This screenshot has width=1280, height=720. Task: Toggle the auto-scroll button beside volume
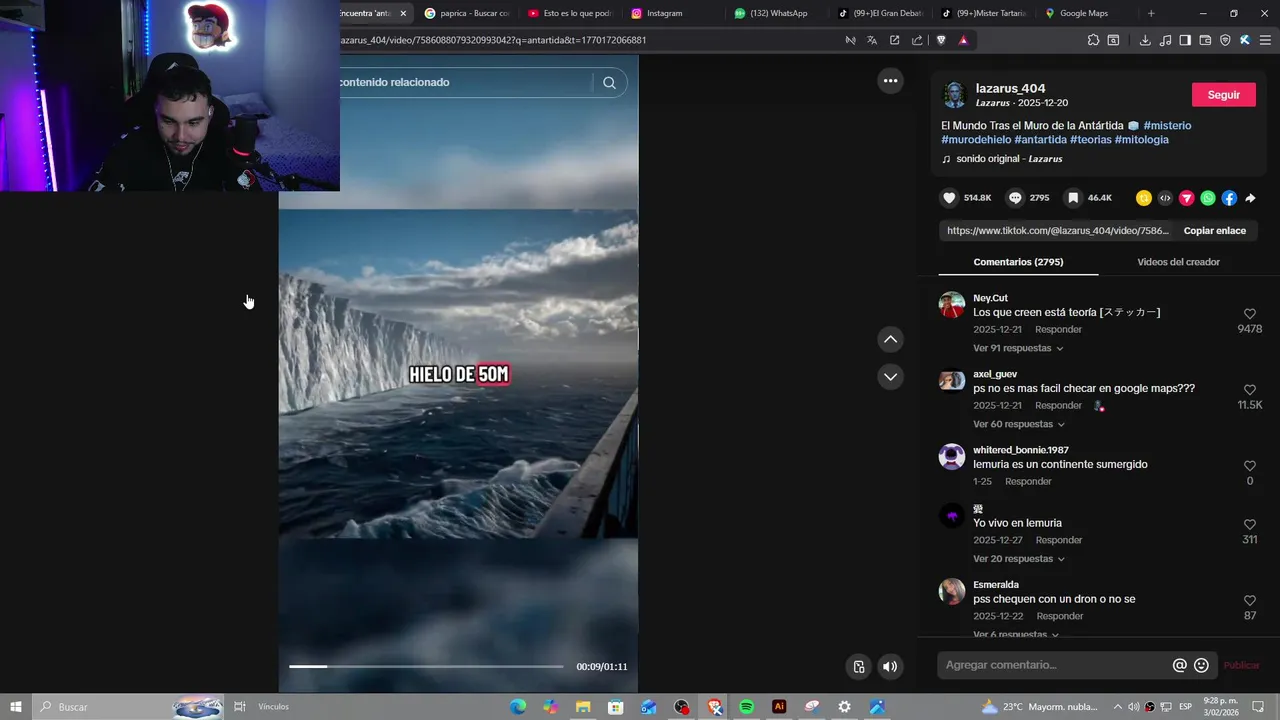[x=858, y=666]
